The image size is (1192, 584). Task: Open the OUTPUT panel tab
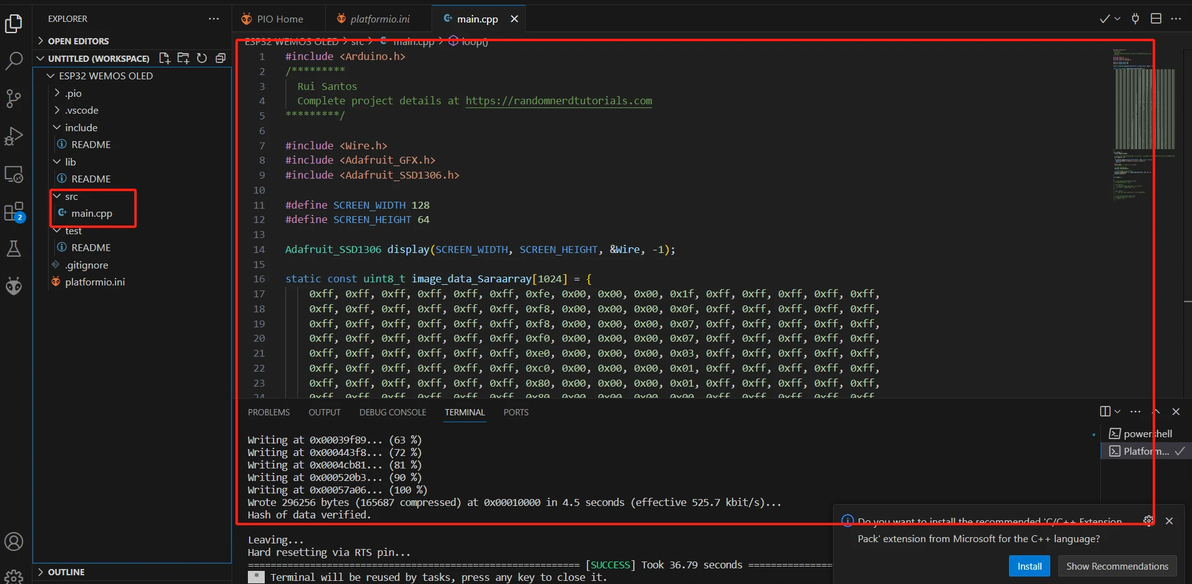[325, 412]
